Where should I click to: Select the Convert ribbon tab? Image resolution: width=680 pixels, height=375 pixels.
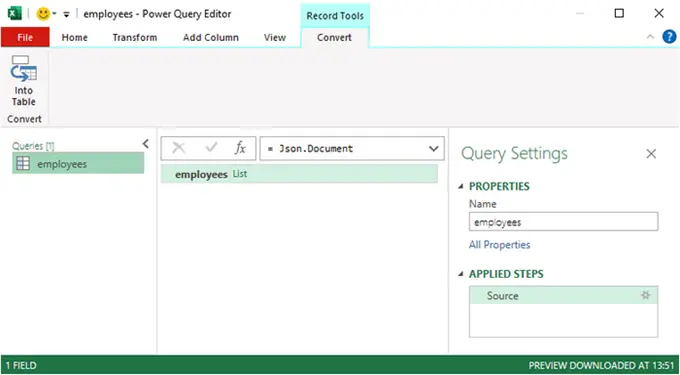334,37
